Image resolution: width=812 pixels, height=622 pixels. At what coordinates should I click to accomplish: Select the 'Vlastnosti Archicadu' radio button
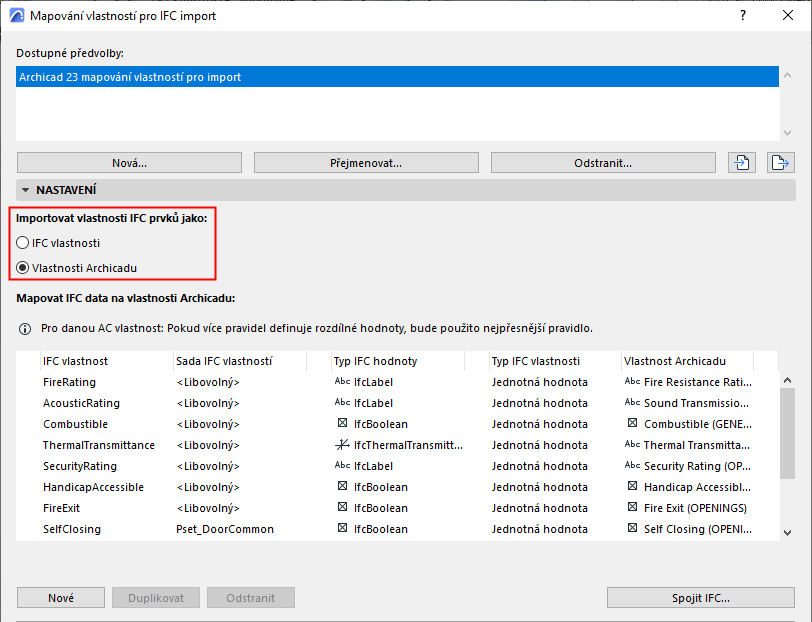(23, 268)
